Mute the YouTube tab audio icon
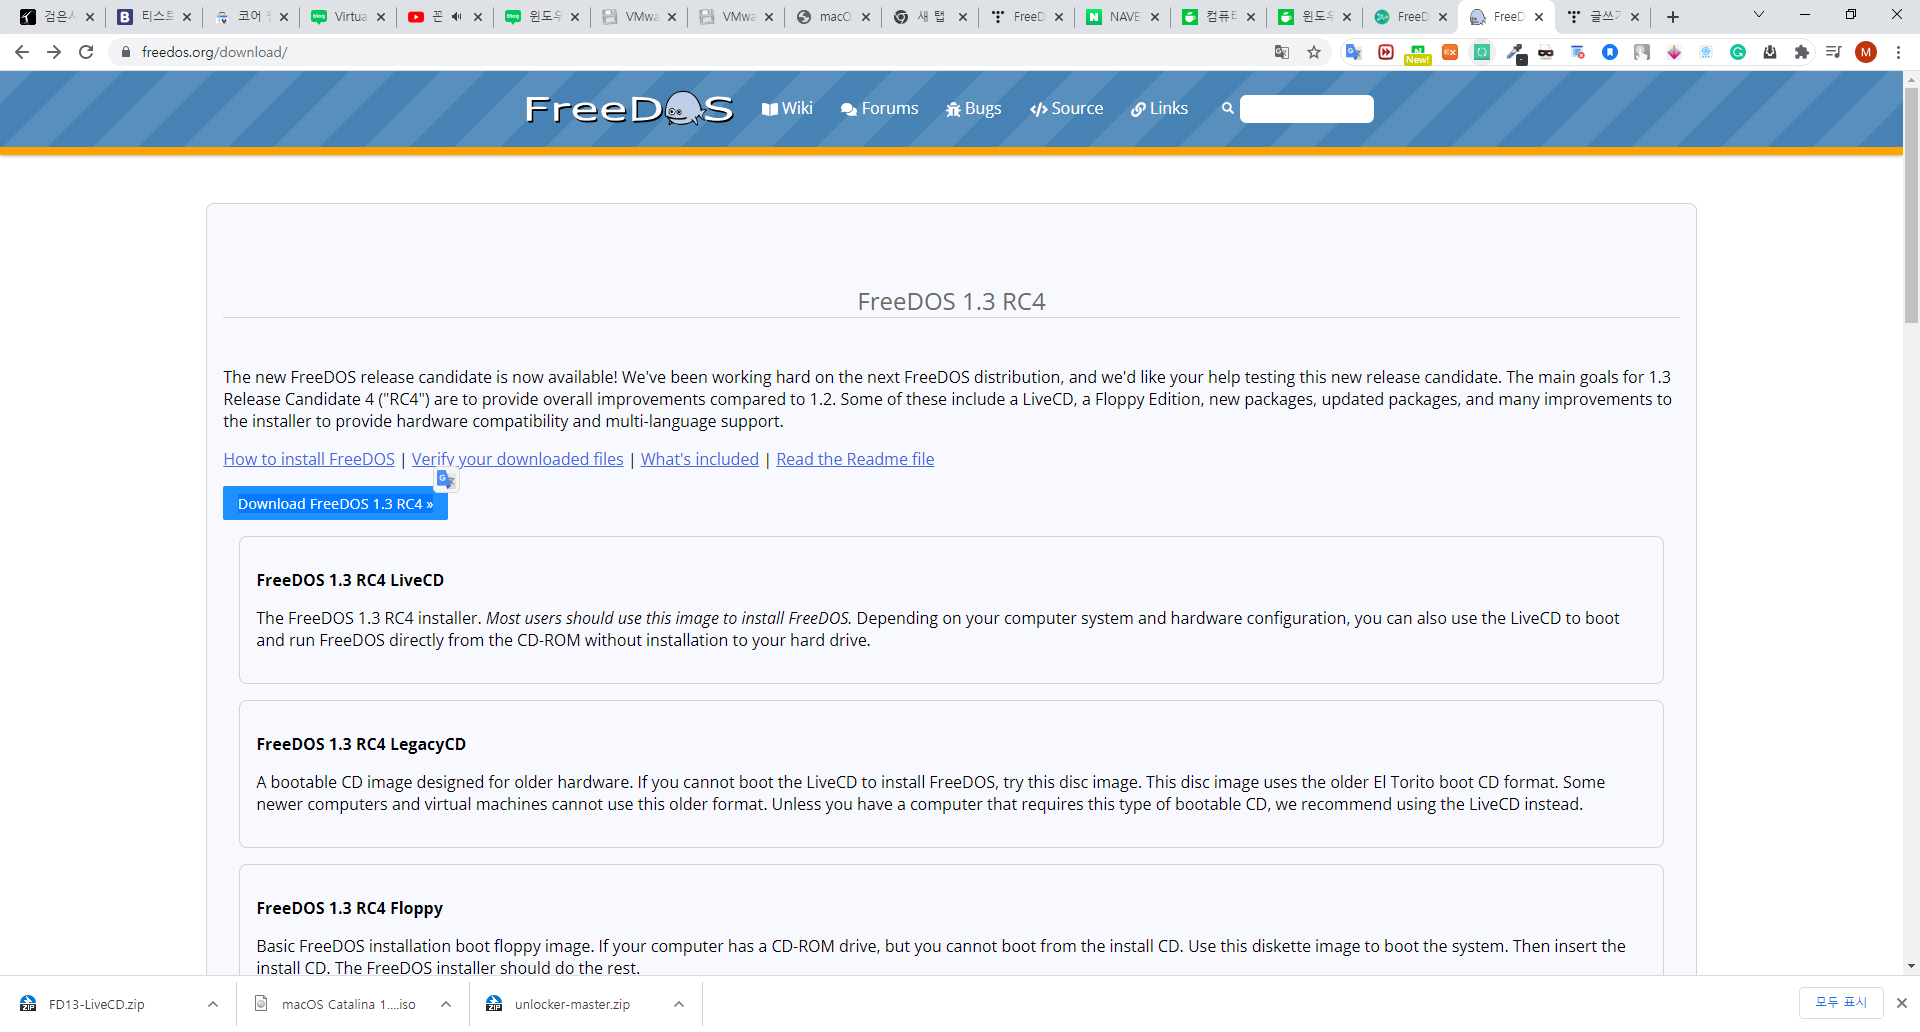 [457, 17]
